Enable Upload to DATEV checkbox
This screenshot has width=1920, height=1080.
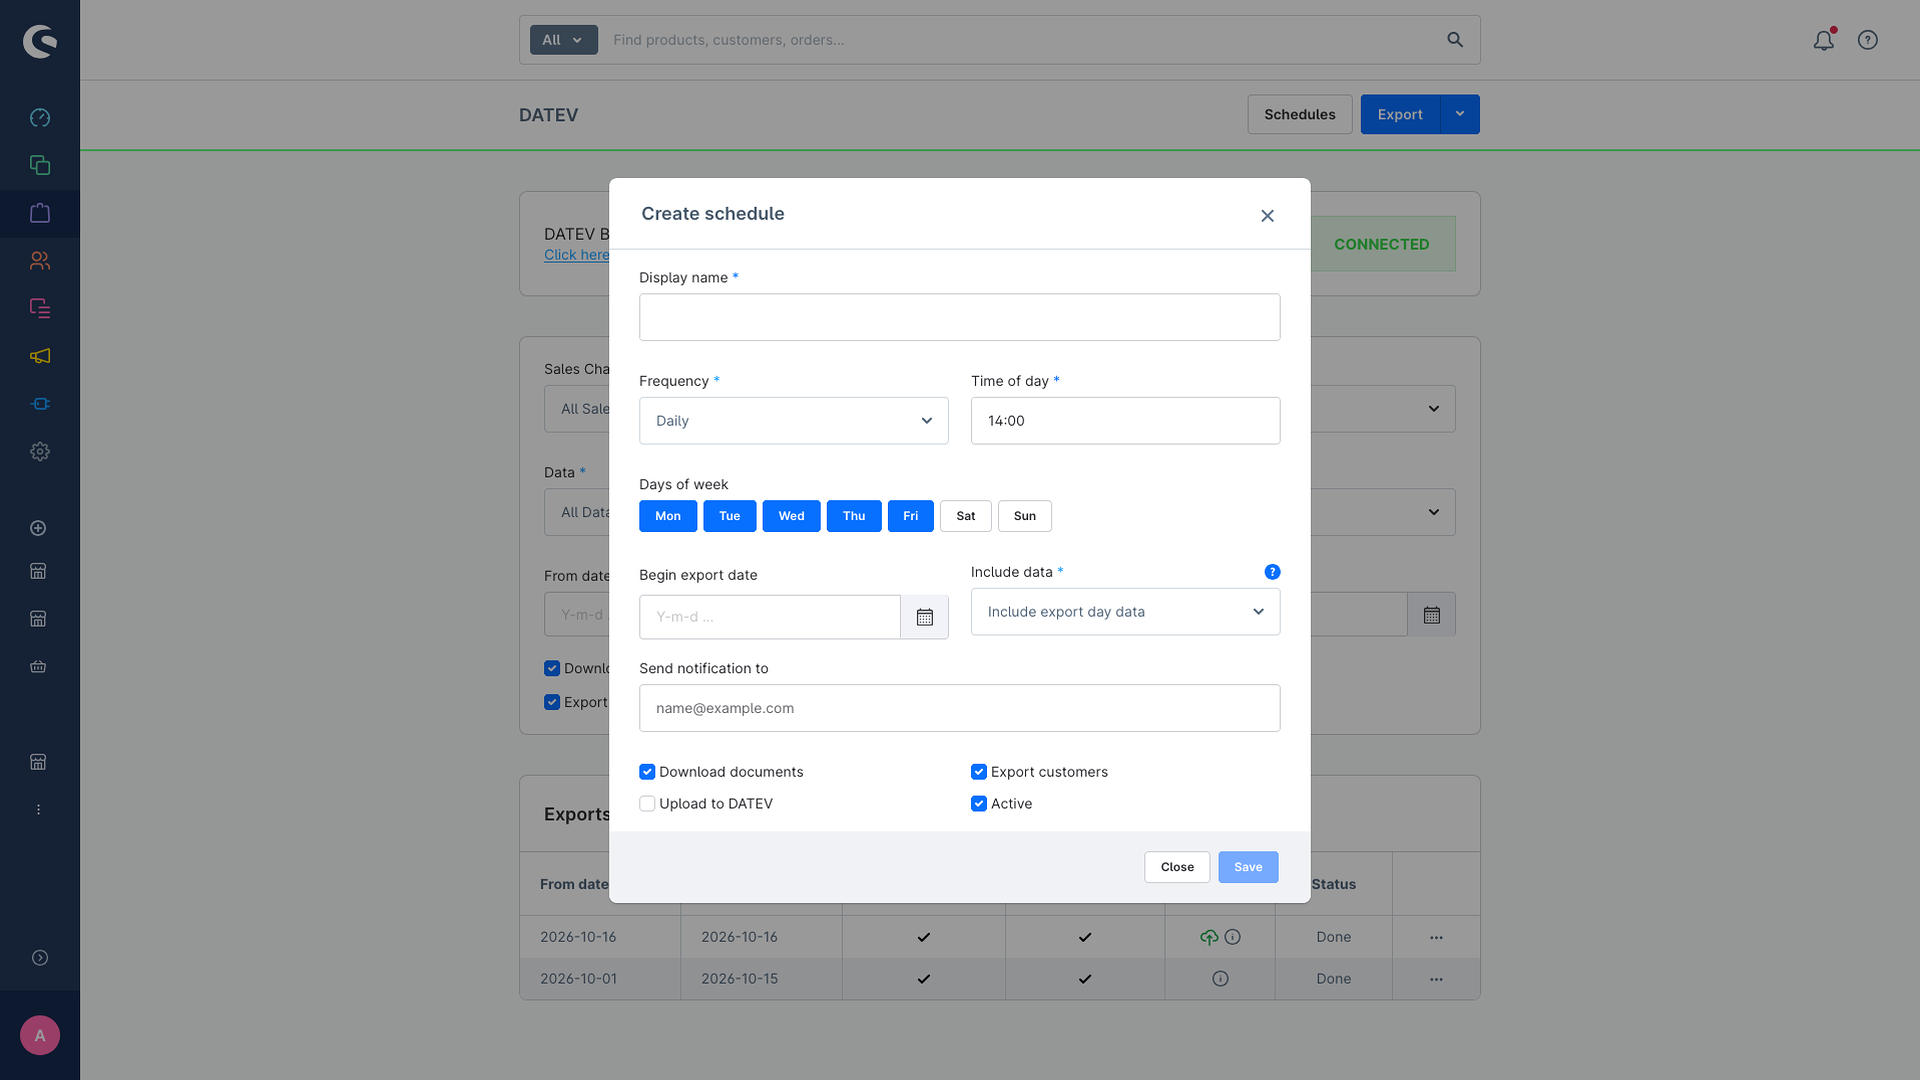[647, 804]
